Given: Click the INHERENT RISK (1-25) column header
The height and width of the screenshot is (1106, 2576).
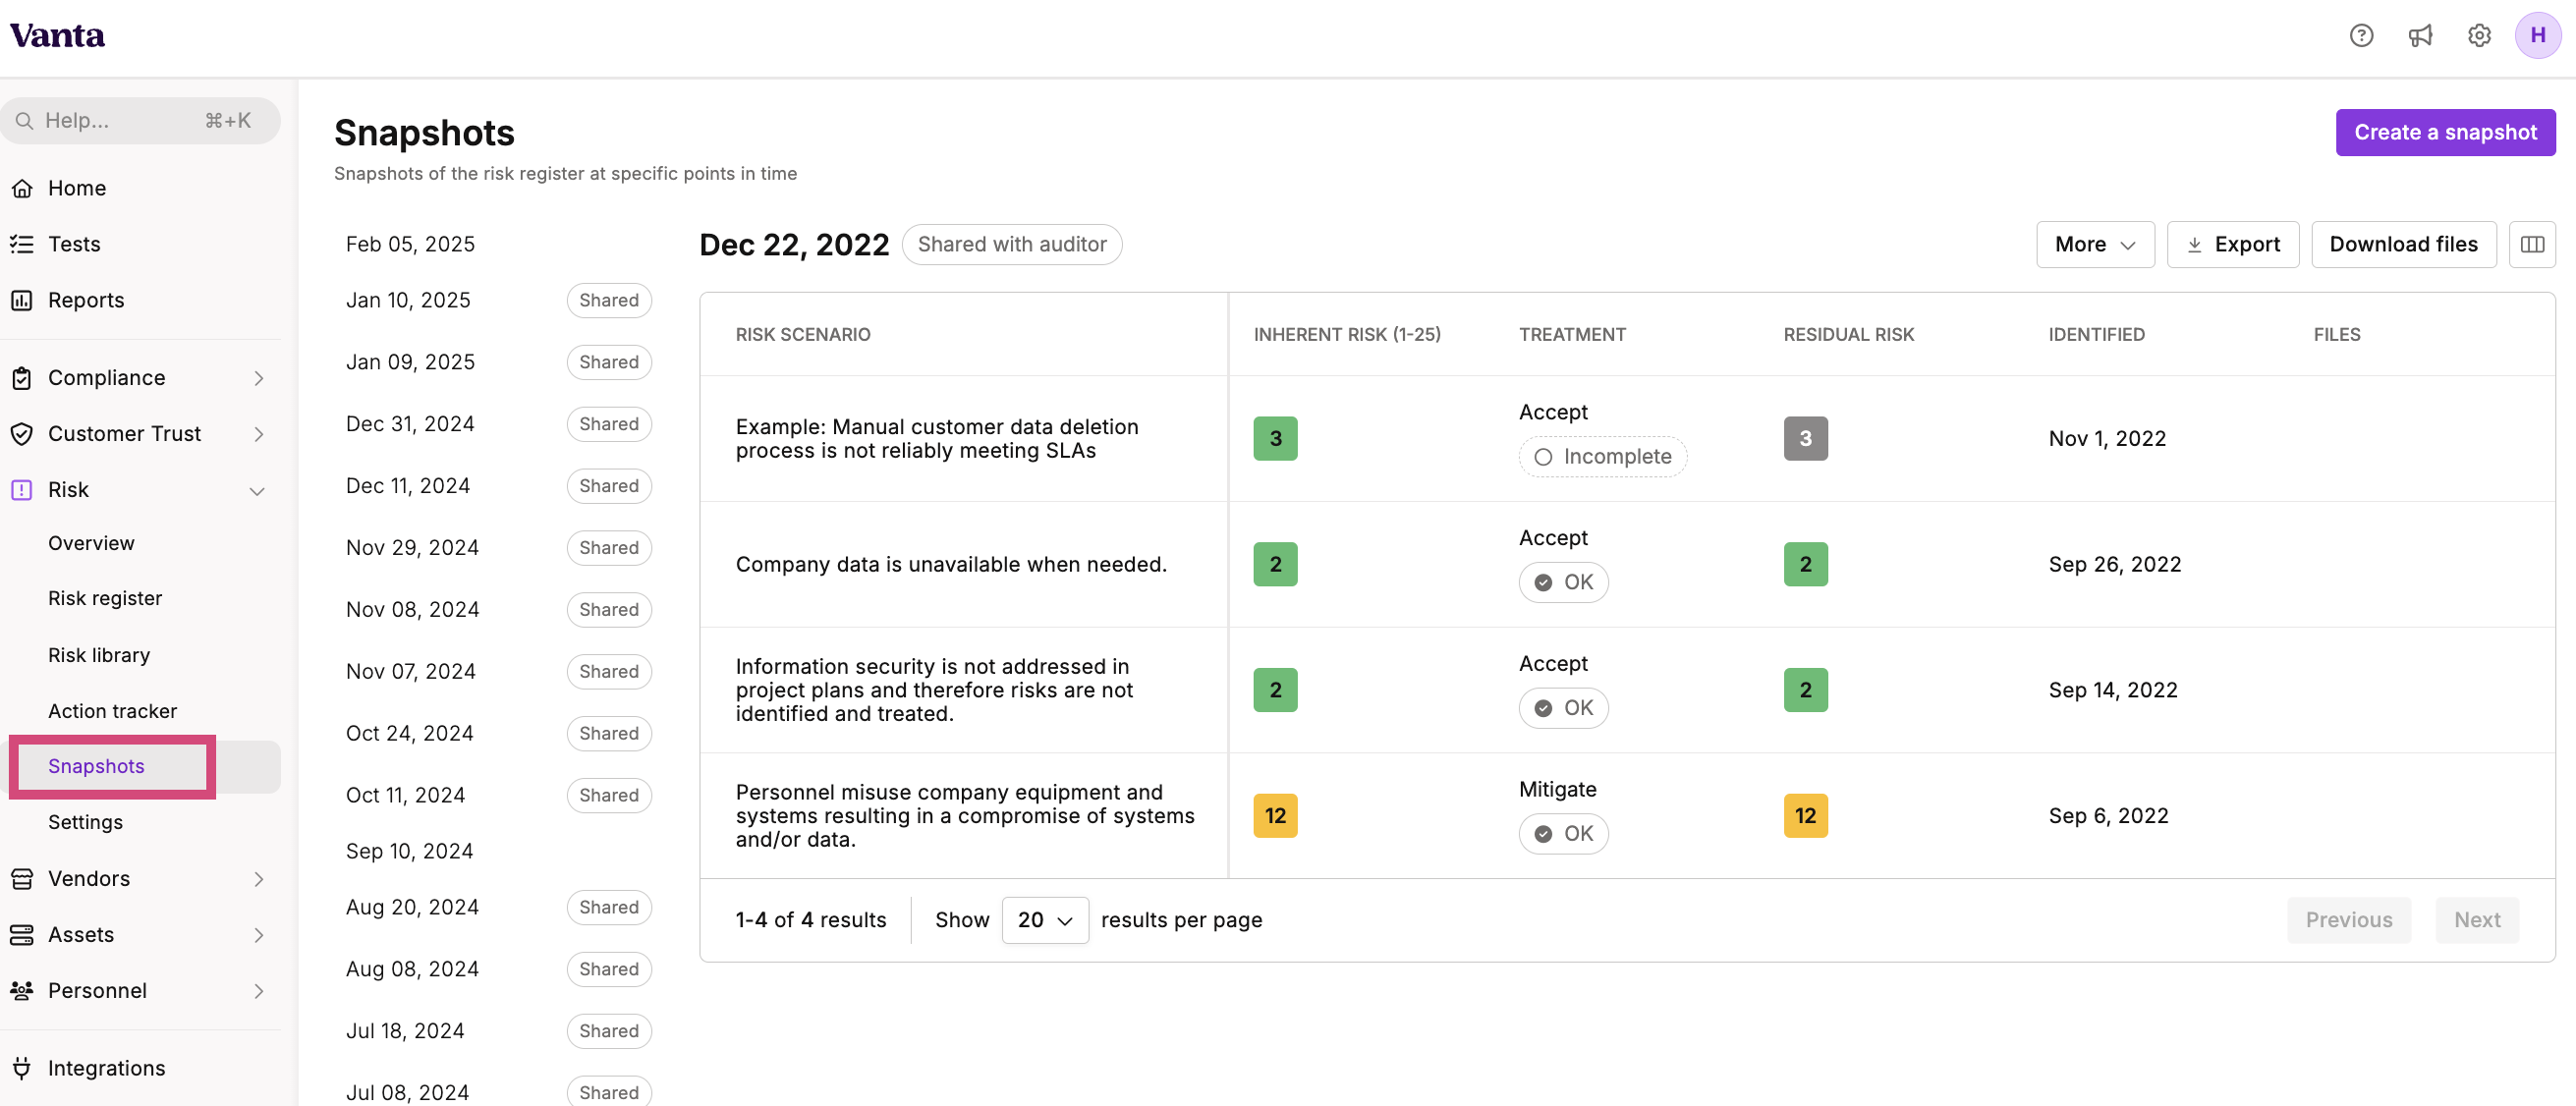Looking at the screenshot, I should pyautogui.click(x=1347, y=335).
